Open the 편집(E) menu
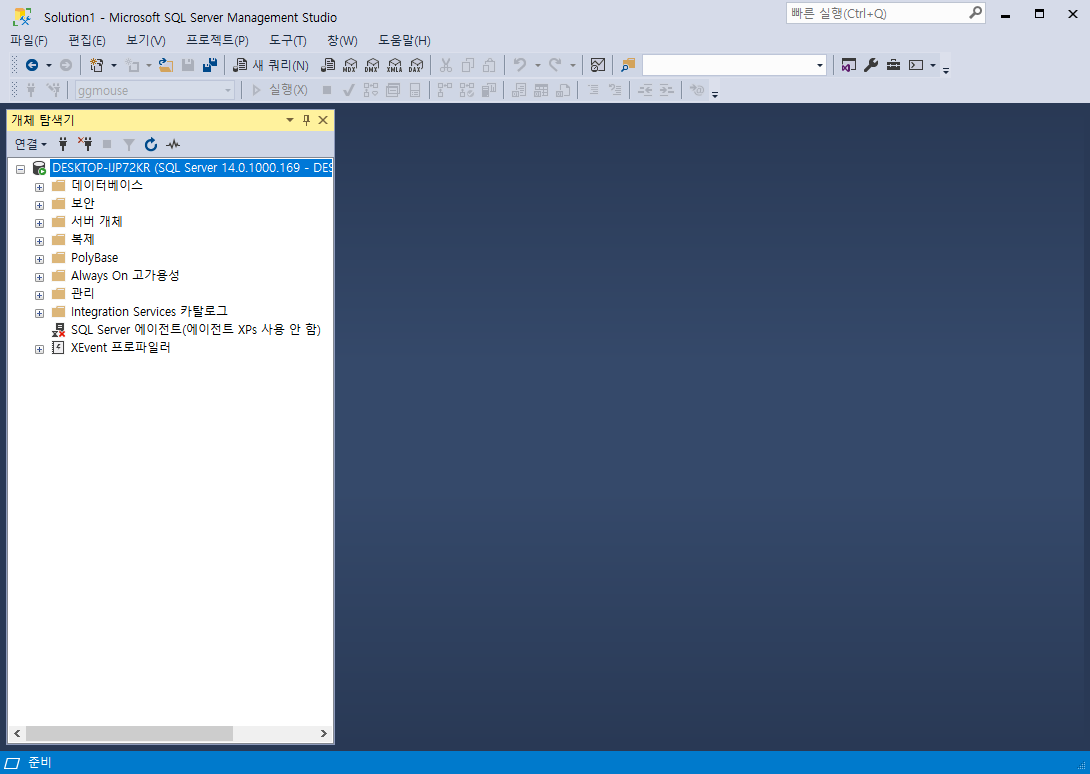The image size is (1090, 774). click(87, 40)
